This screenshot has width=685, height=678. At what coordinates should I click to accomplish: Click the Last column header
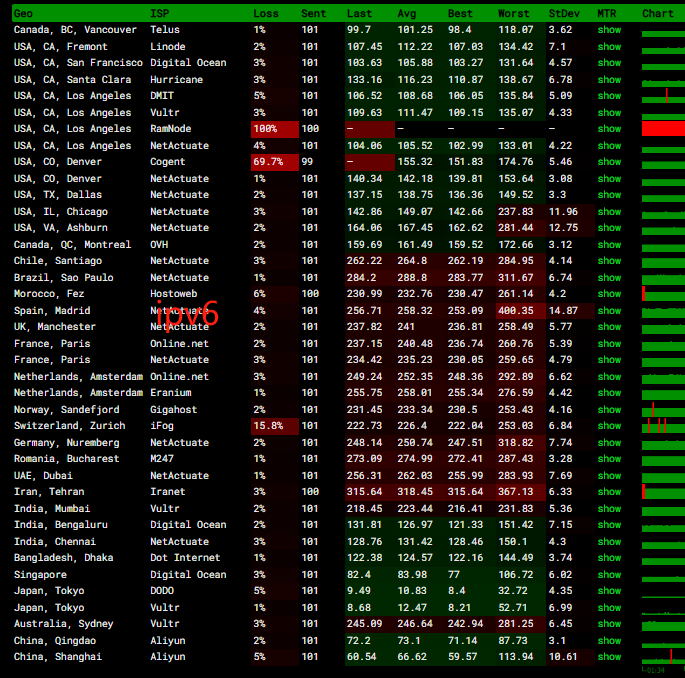click(x=359, y=14)
